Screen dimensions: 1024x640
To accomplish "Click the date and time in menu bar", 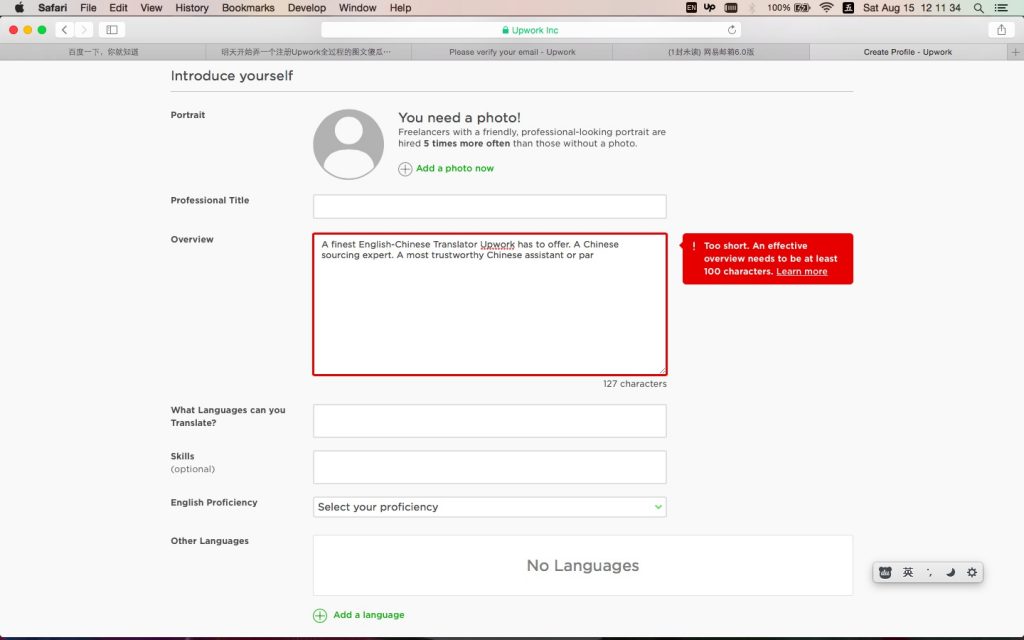I will (912, 8).
